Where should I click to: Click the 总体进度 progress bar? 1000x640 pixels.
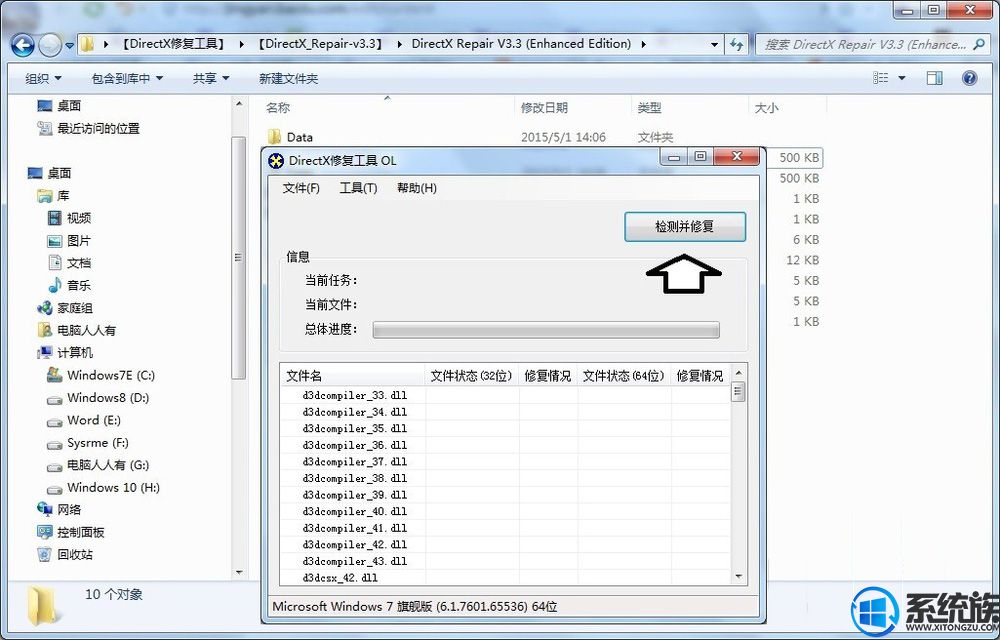[x=546, y=330]
